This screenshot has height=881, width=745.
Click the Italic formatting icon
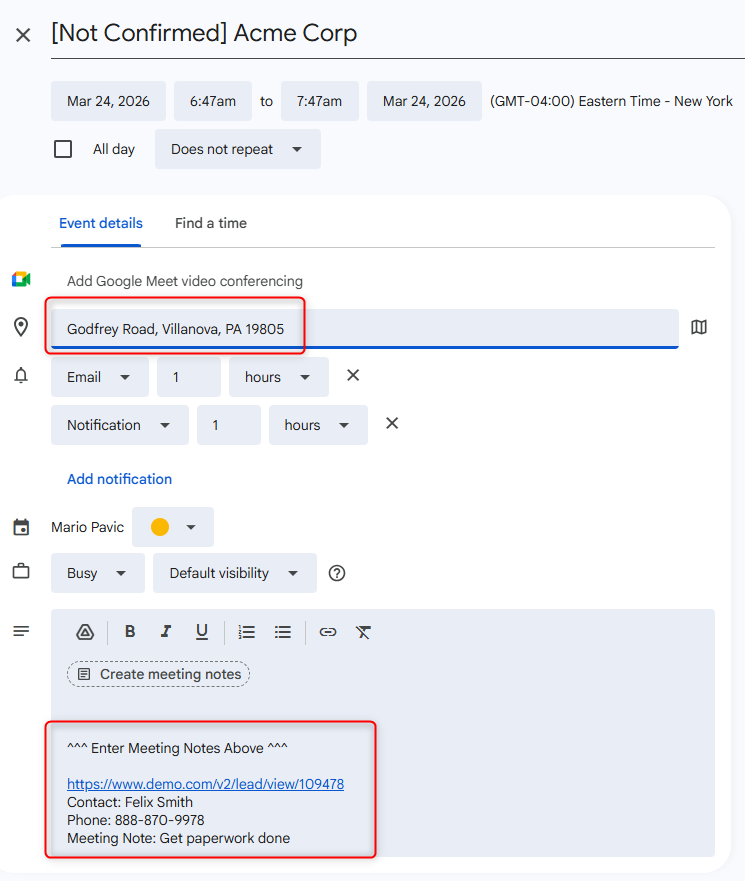pyautogui.click(x=166, y=632)
